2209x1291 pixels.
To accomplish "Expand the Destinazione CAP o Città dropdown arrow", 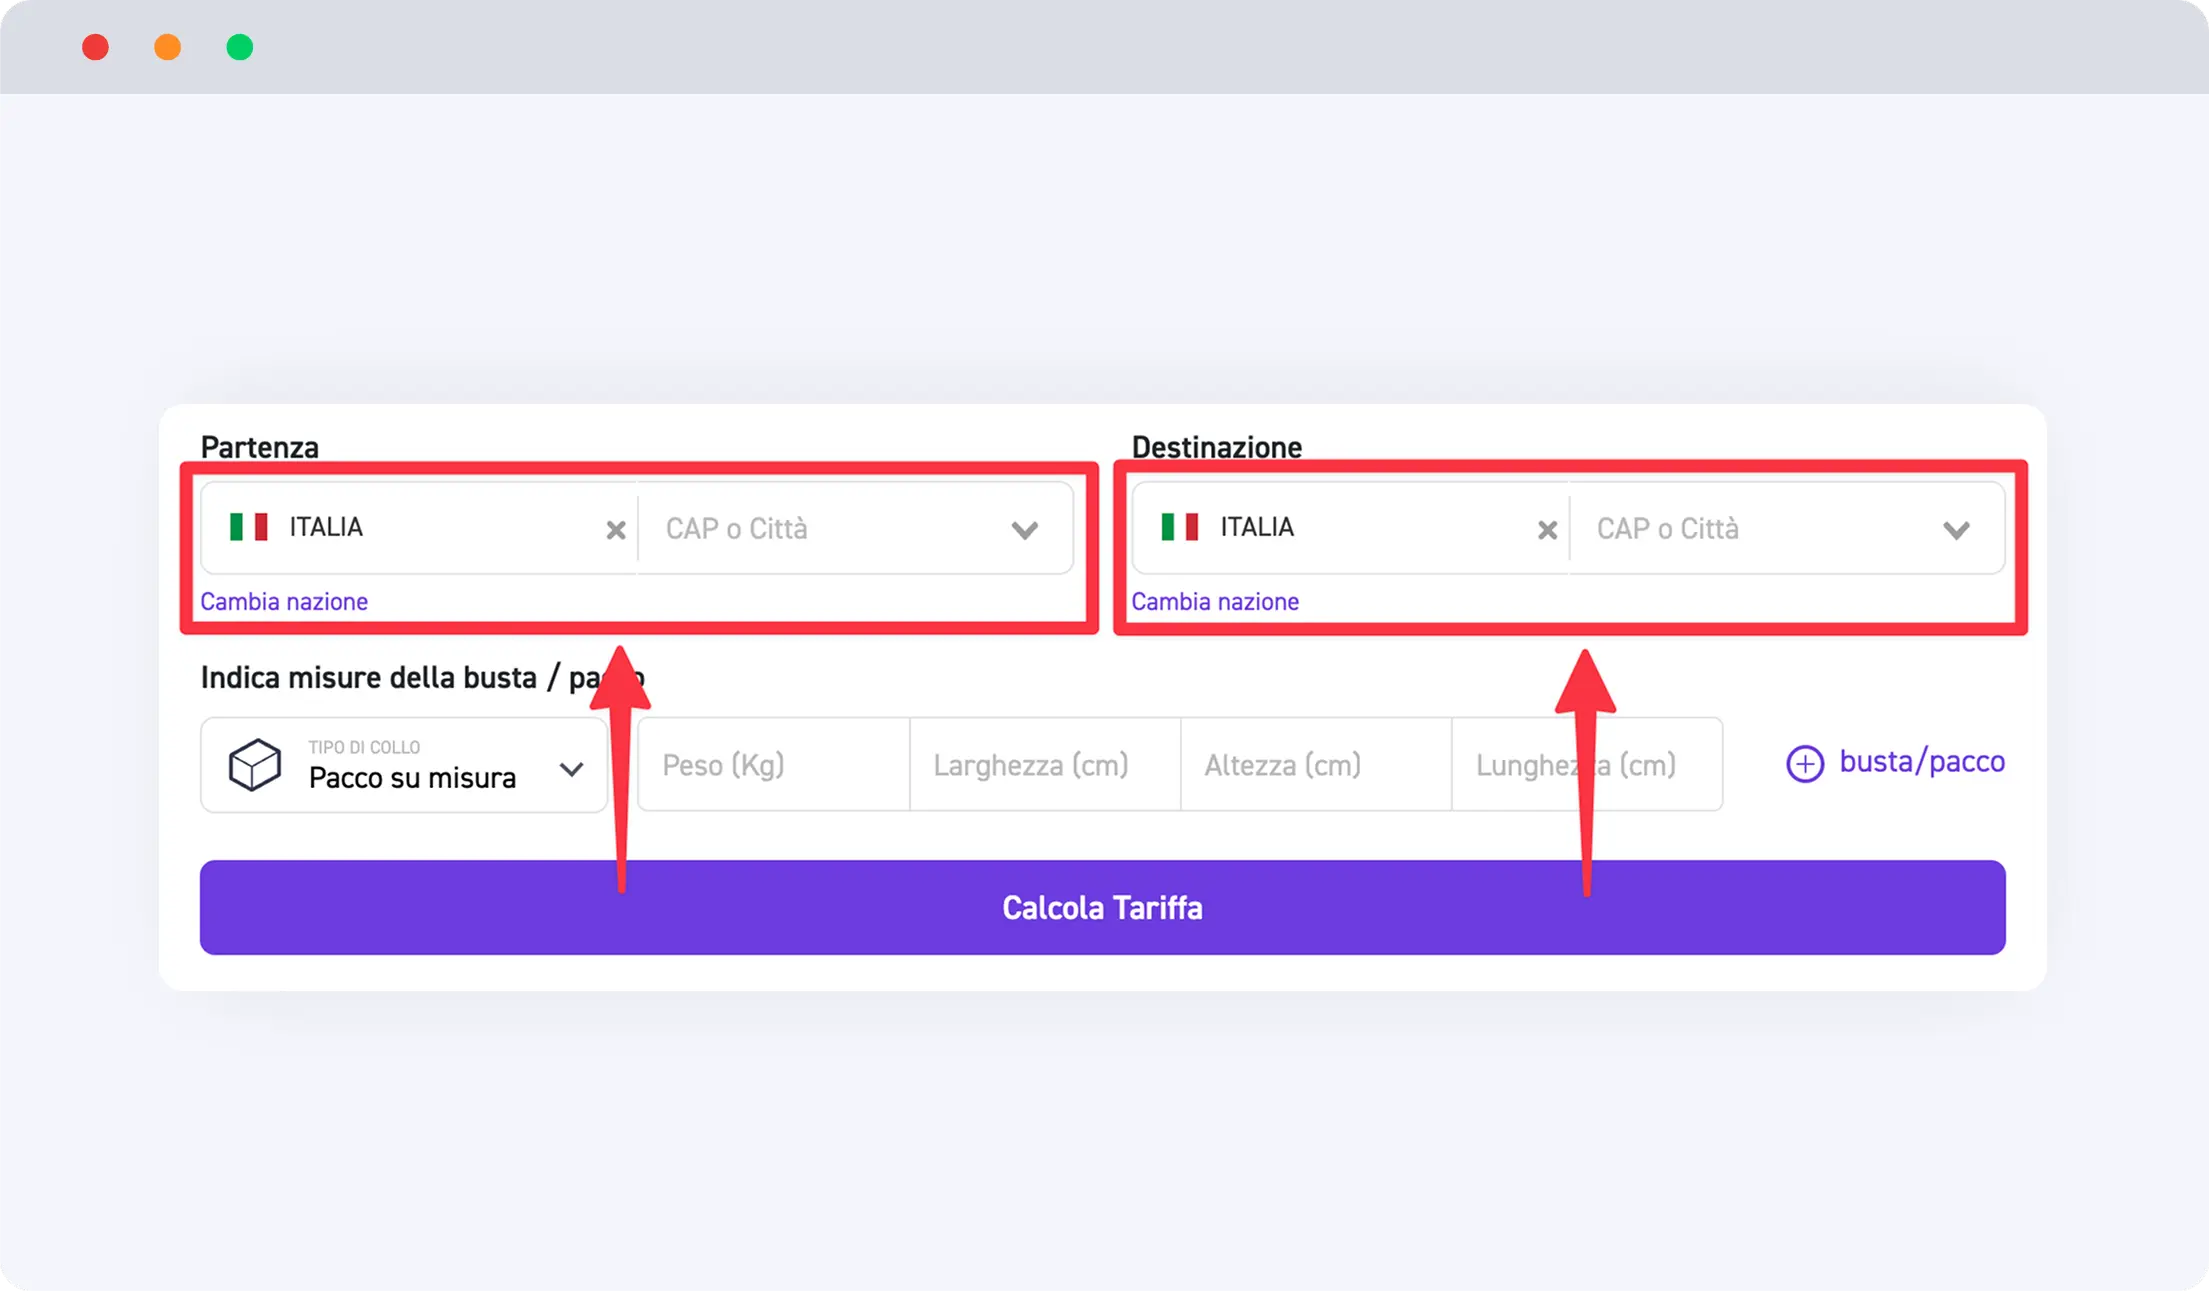I will (x=1956, y=530).
